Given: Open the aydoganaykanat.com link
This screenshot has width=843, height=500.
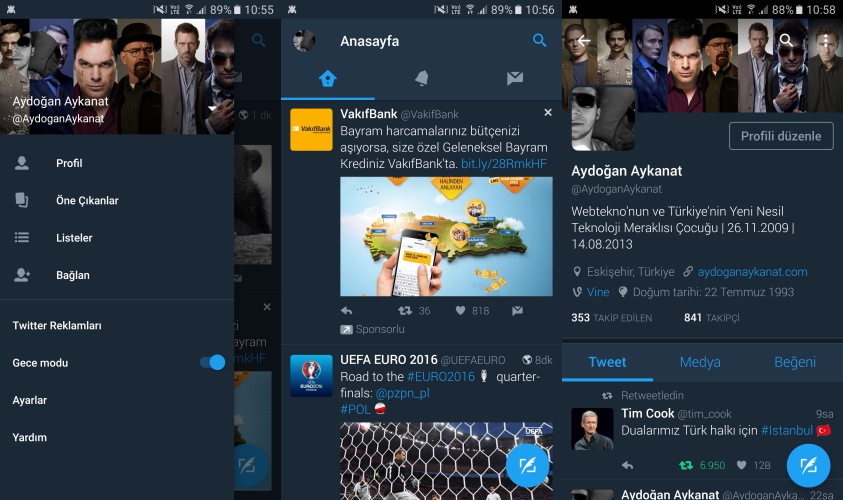Looking at the screenshot, I should tap(752, 272).
